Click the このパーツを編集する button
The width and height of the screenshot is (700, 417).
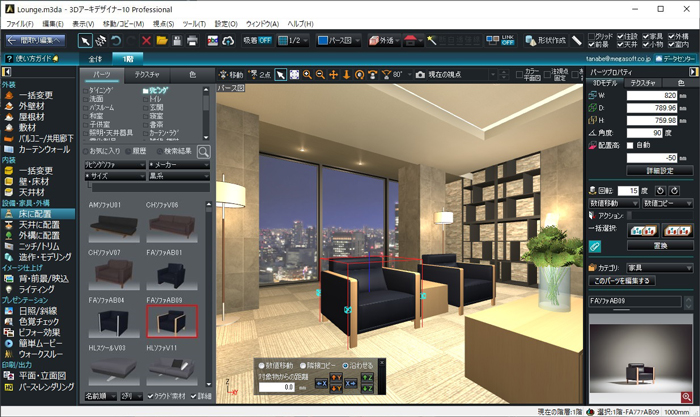[624, 281]
